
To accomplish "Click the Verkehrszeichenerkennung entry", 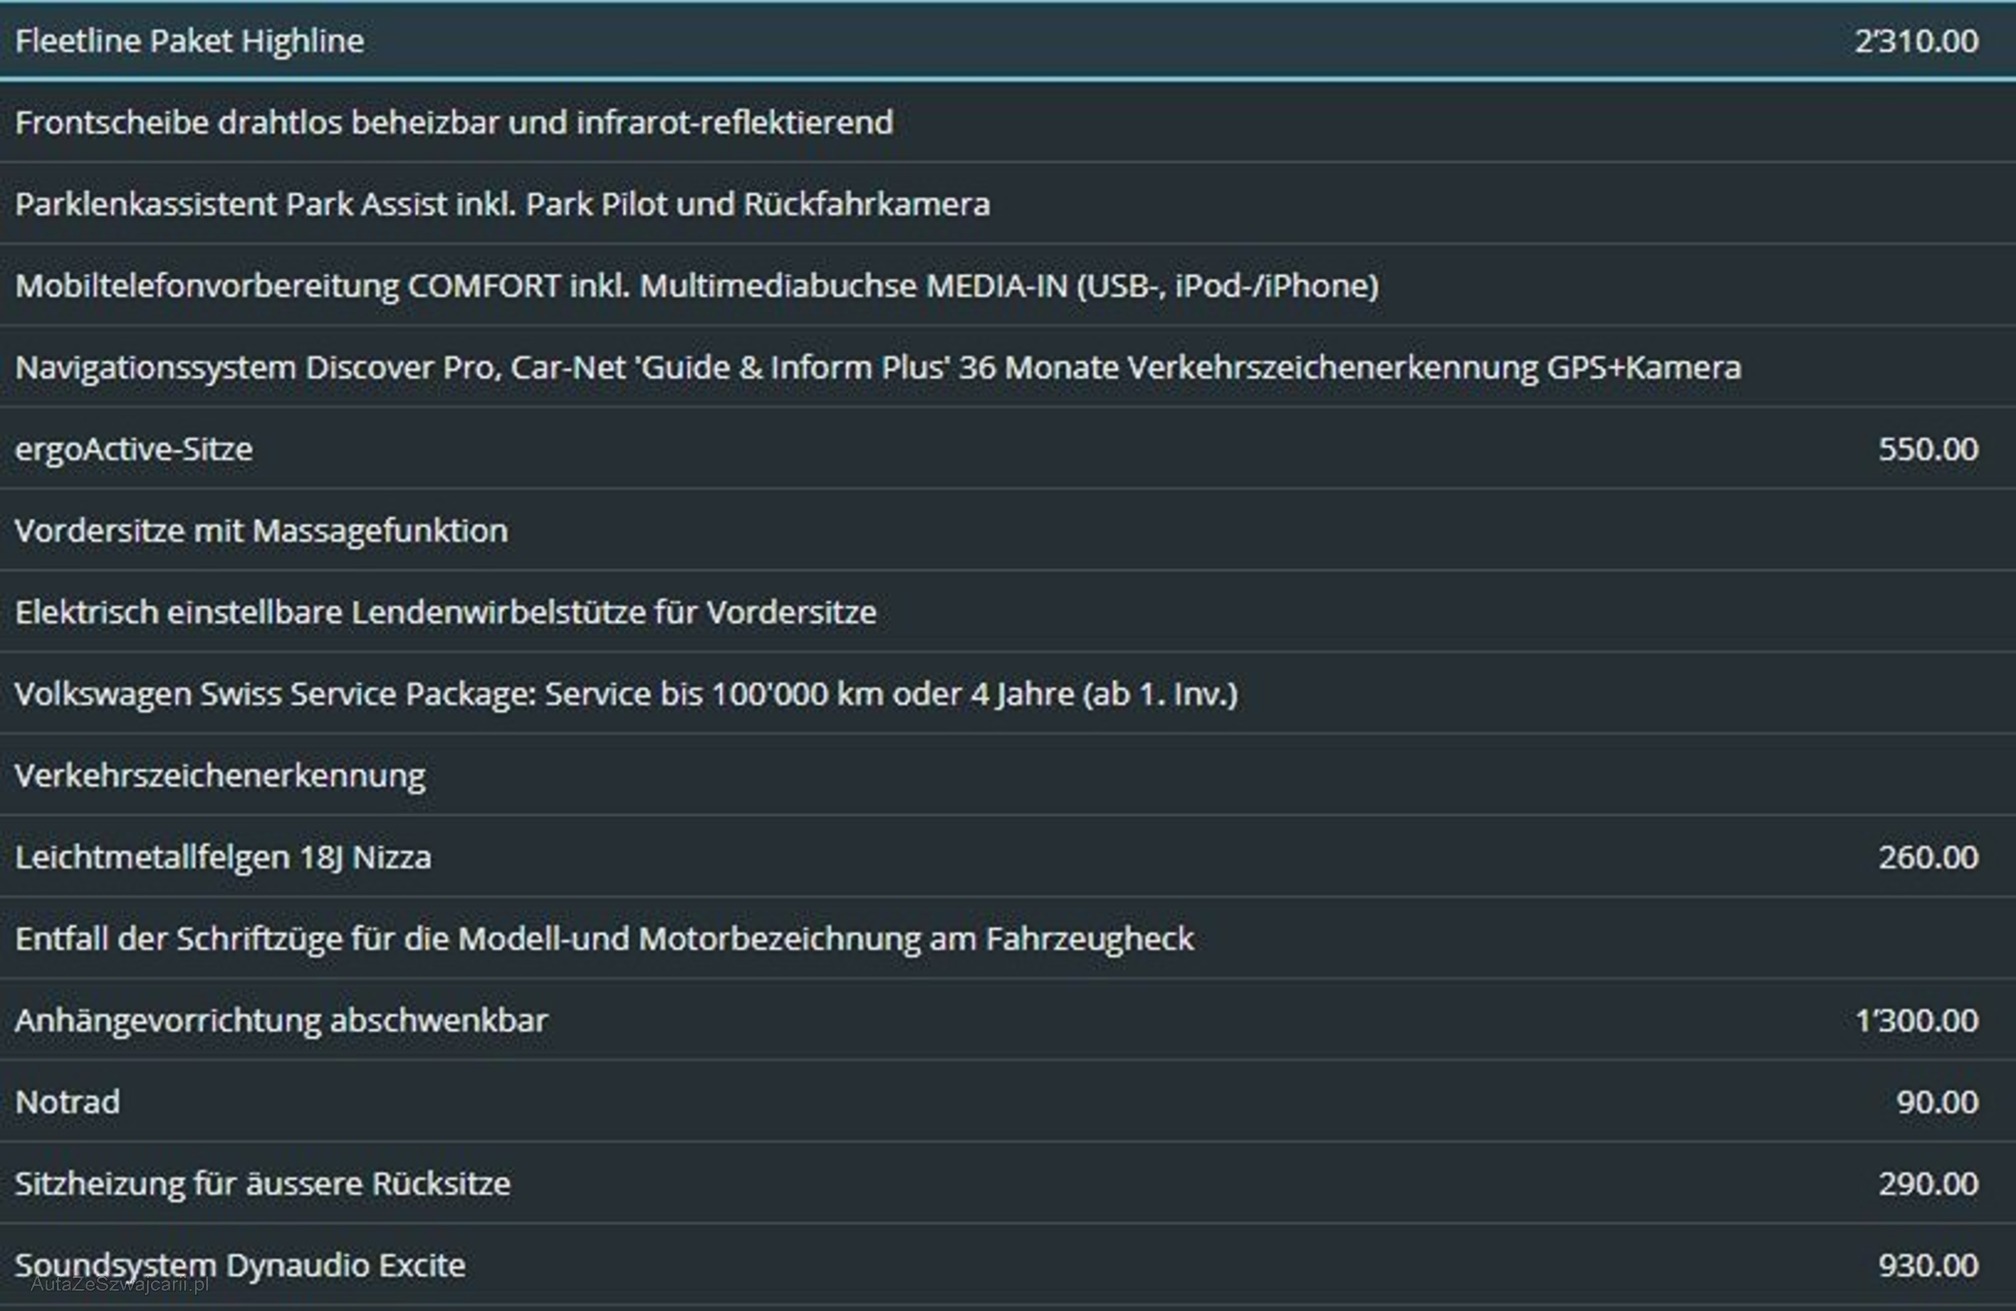I will pos(220,775).
